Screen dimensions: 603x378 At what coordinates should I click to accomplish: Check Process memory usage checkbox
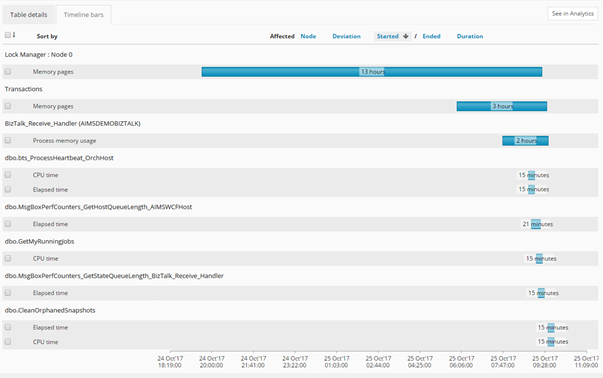pos(8,140)
